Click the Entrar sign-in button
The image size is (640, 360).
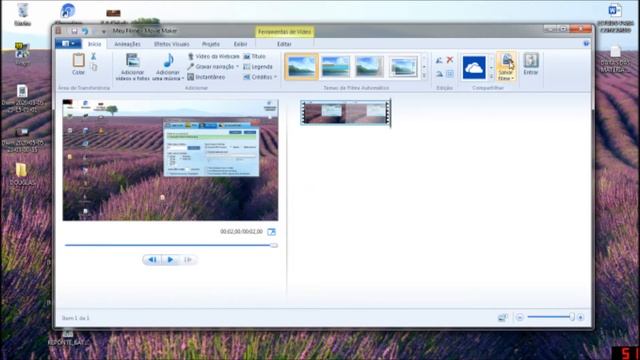[531, 64]
